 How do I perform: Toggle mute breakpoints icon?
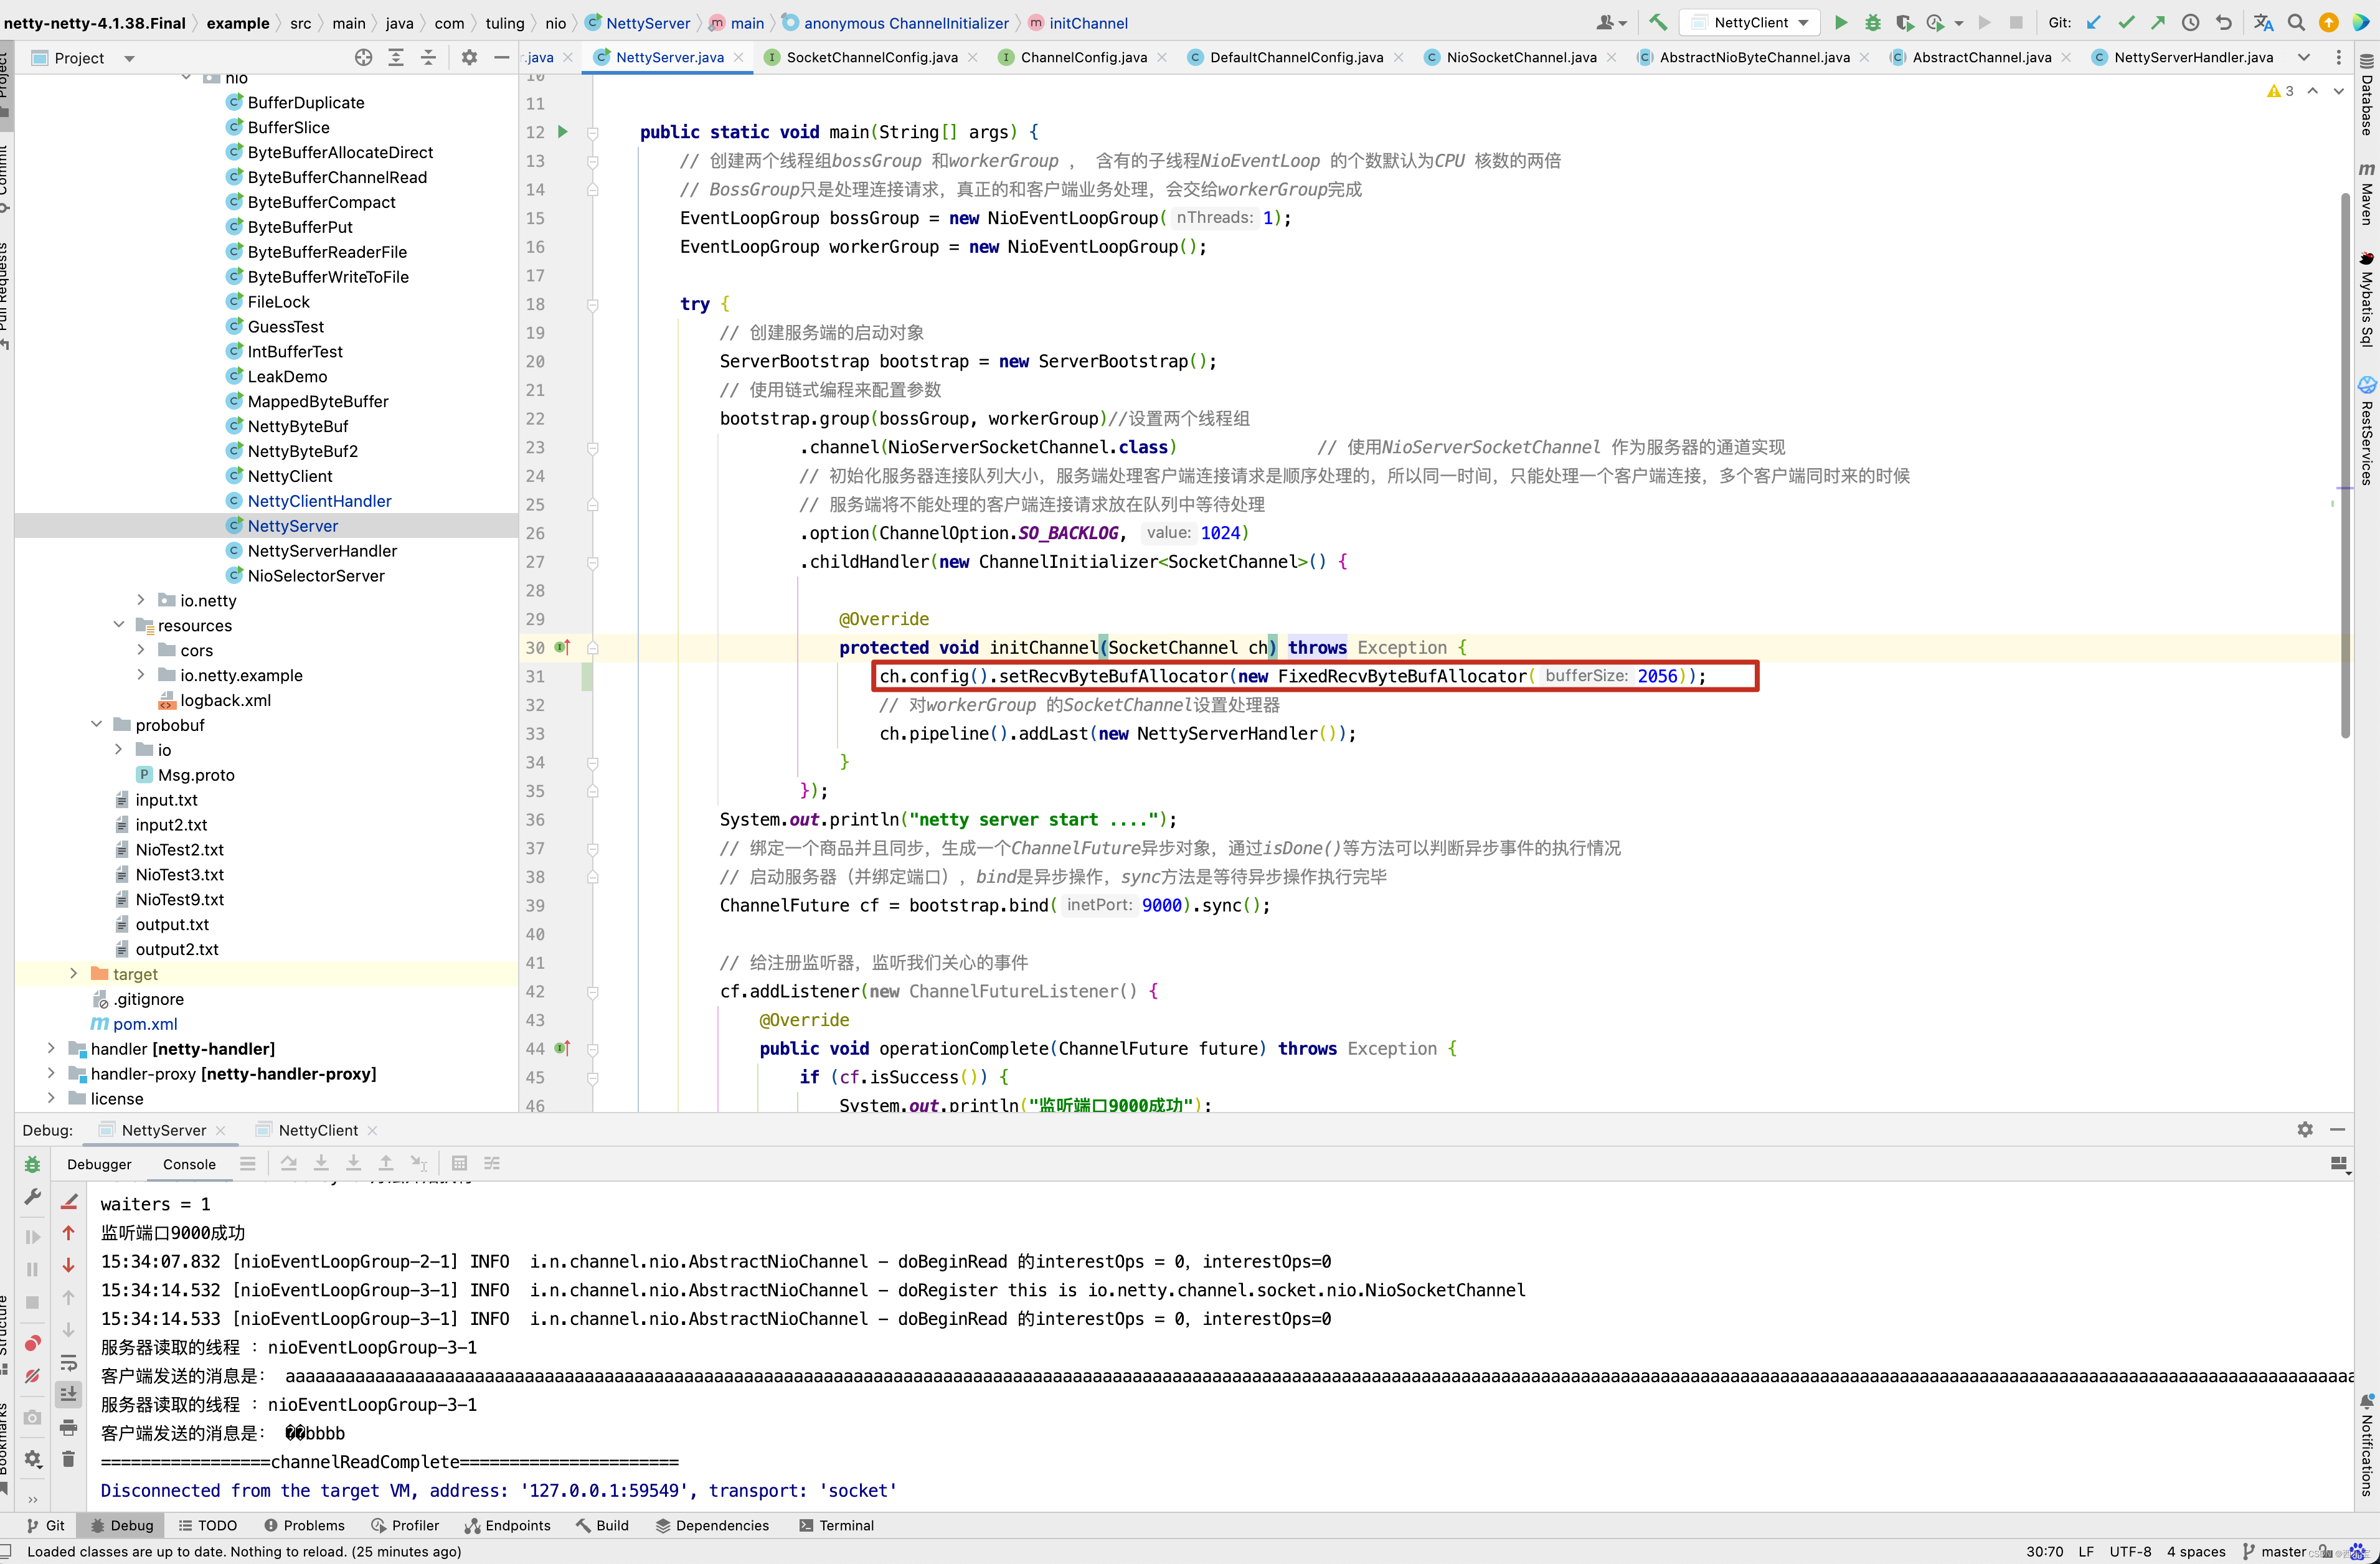32,1376
